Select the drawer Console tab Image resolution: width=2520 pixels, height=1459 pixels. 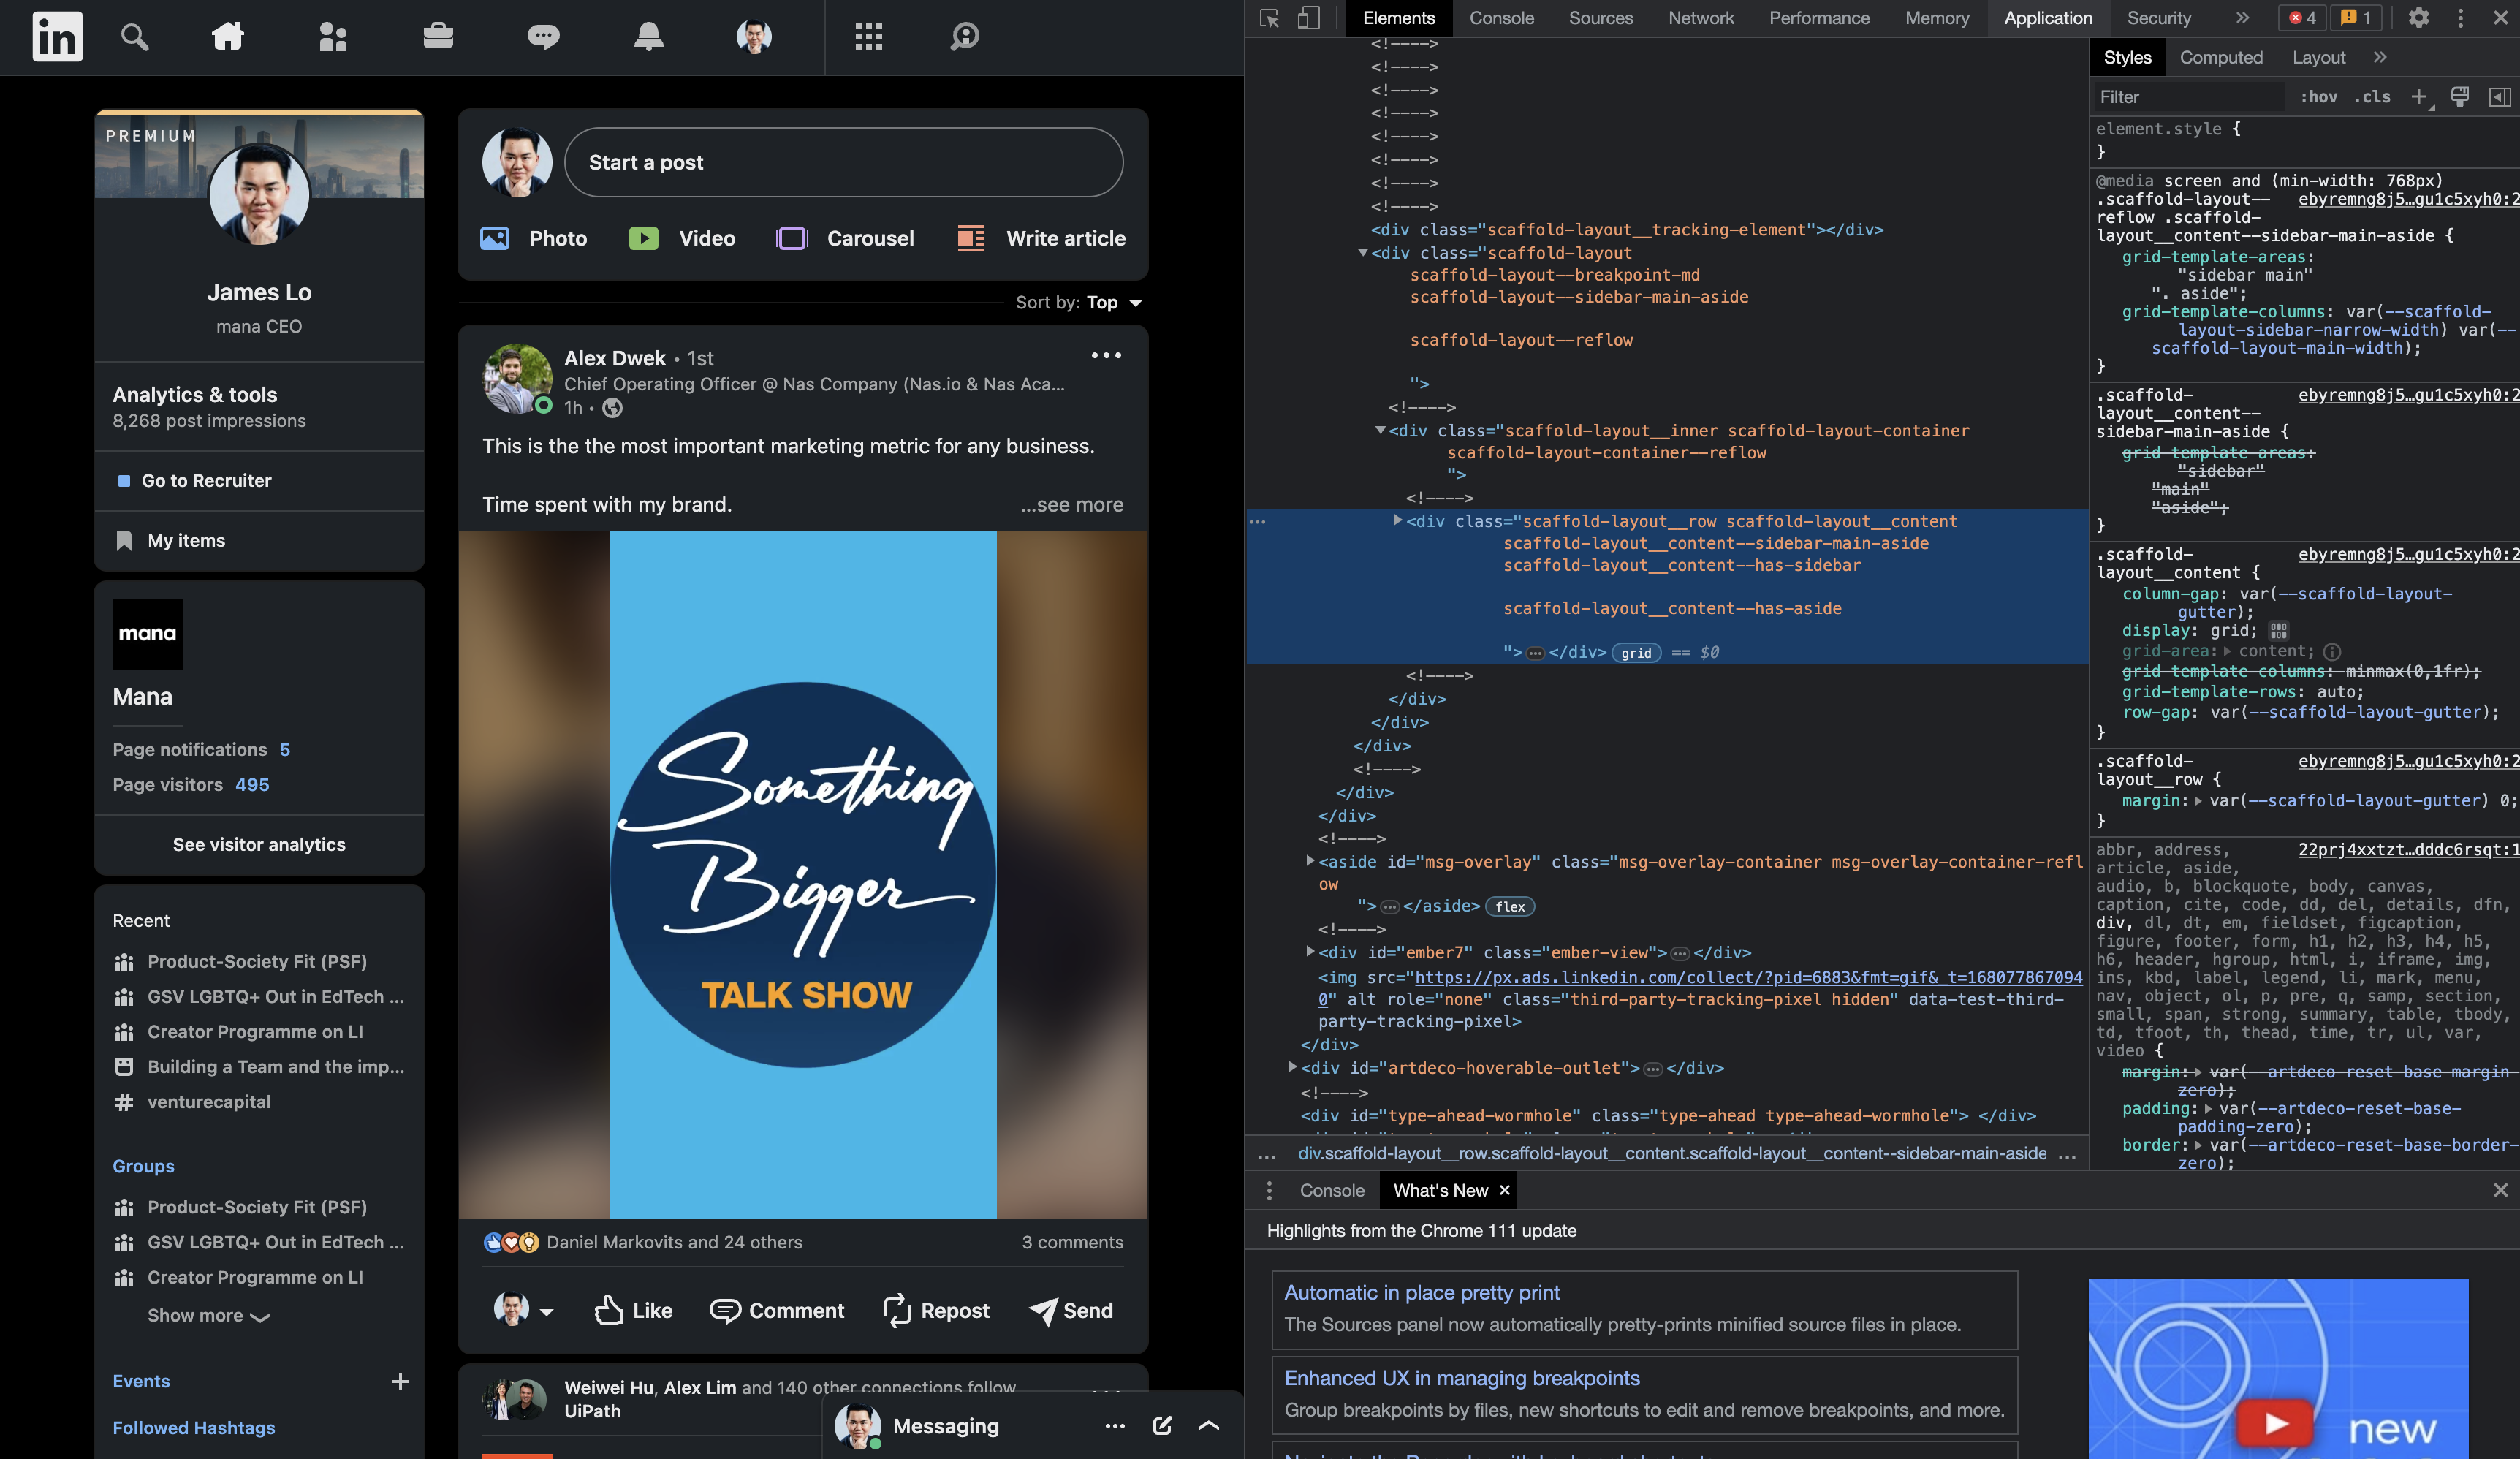(1331, 1190)
